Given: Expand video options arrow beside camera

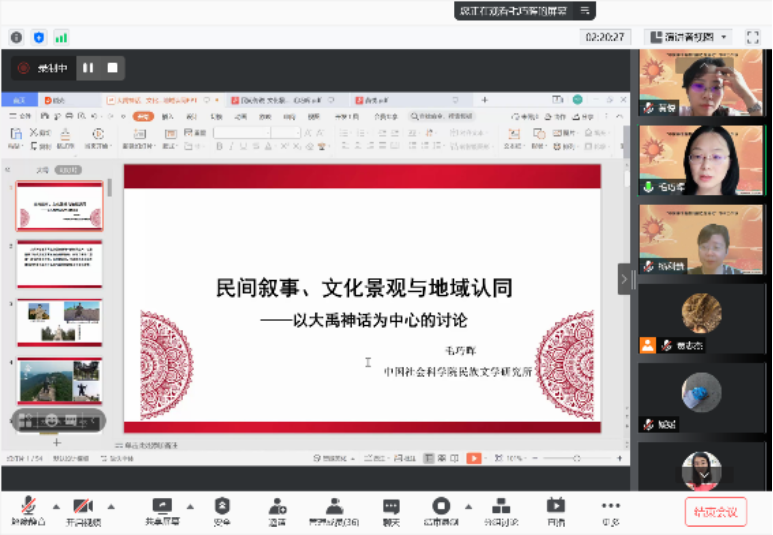Looking at the screenshot, I should [111, 505].
